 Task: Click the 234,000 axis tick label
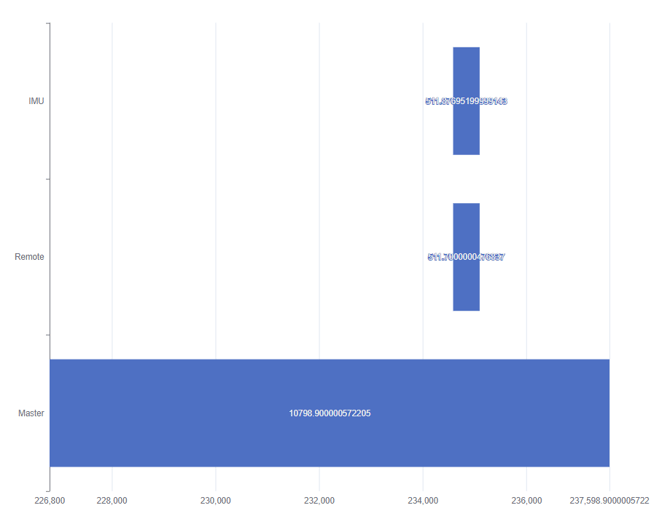click(423, 501)
